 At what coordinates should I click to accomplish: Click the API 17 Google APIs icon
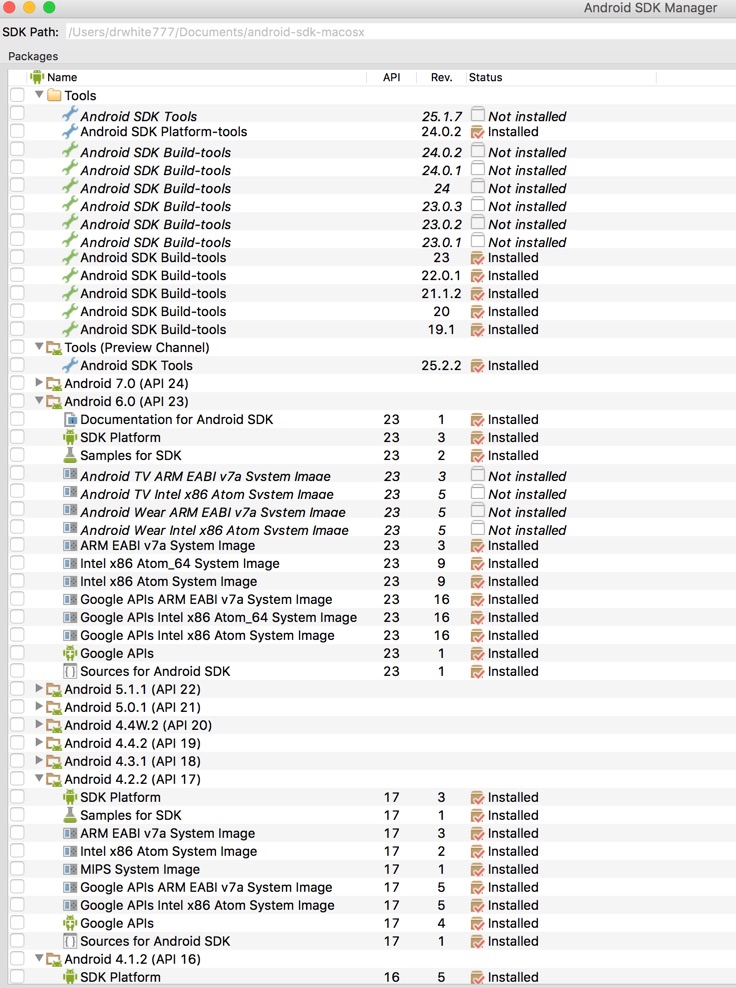[70, 923]
